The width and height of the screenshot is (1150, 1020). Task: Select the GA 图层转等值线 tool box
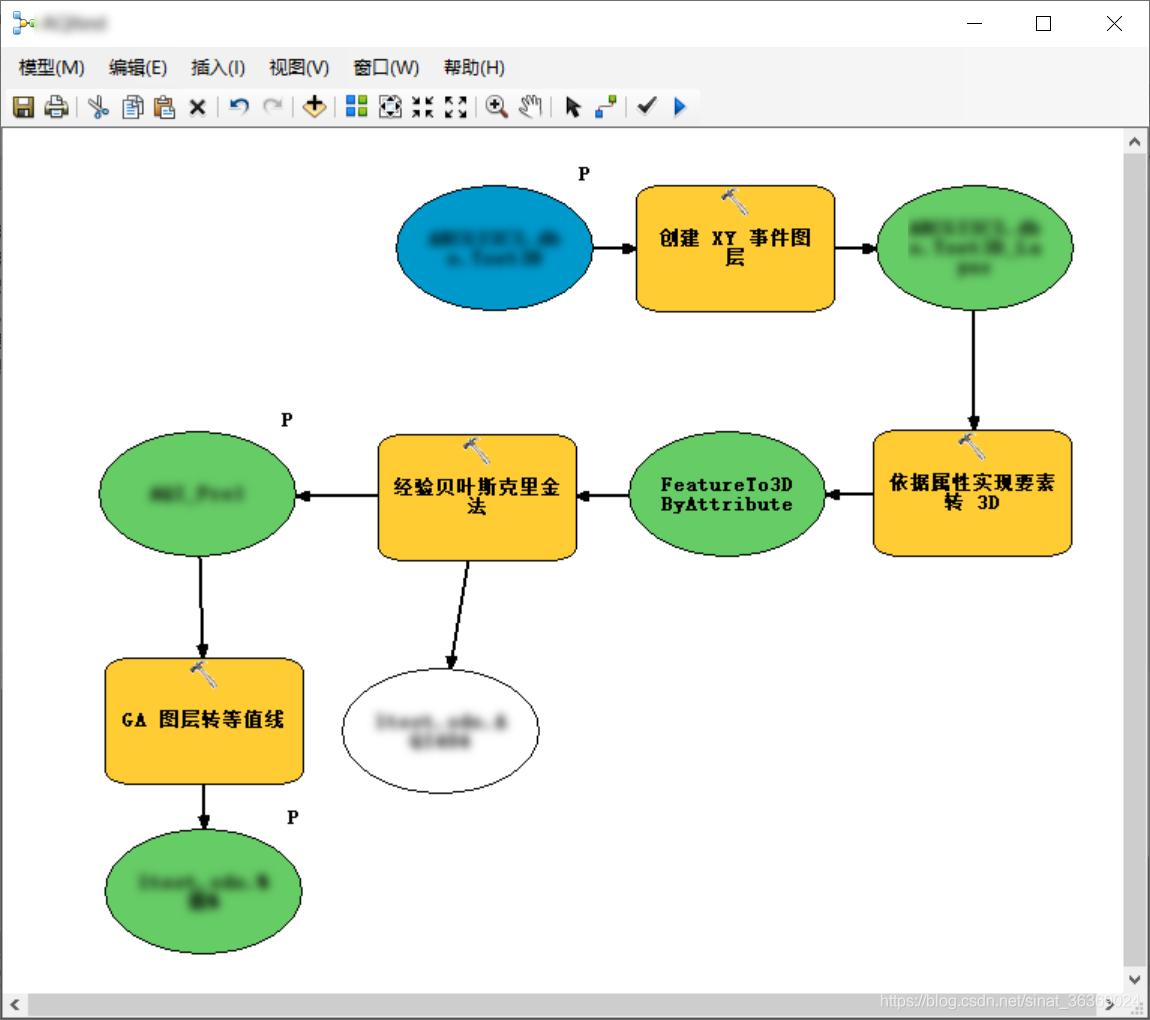(x=203, y=720)
